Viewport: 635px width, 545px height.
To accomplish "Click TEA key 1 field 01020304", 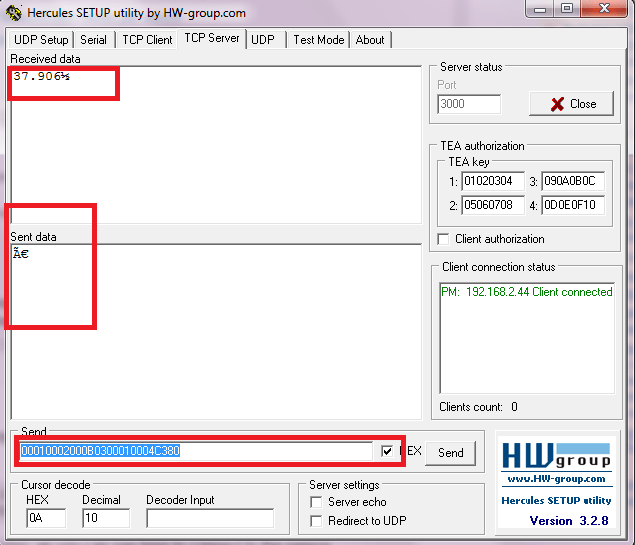I will 493,181.
